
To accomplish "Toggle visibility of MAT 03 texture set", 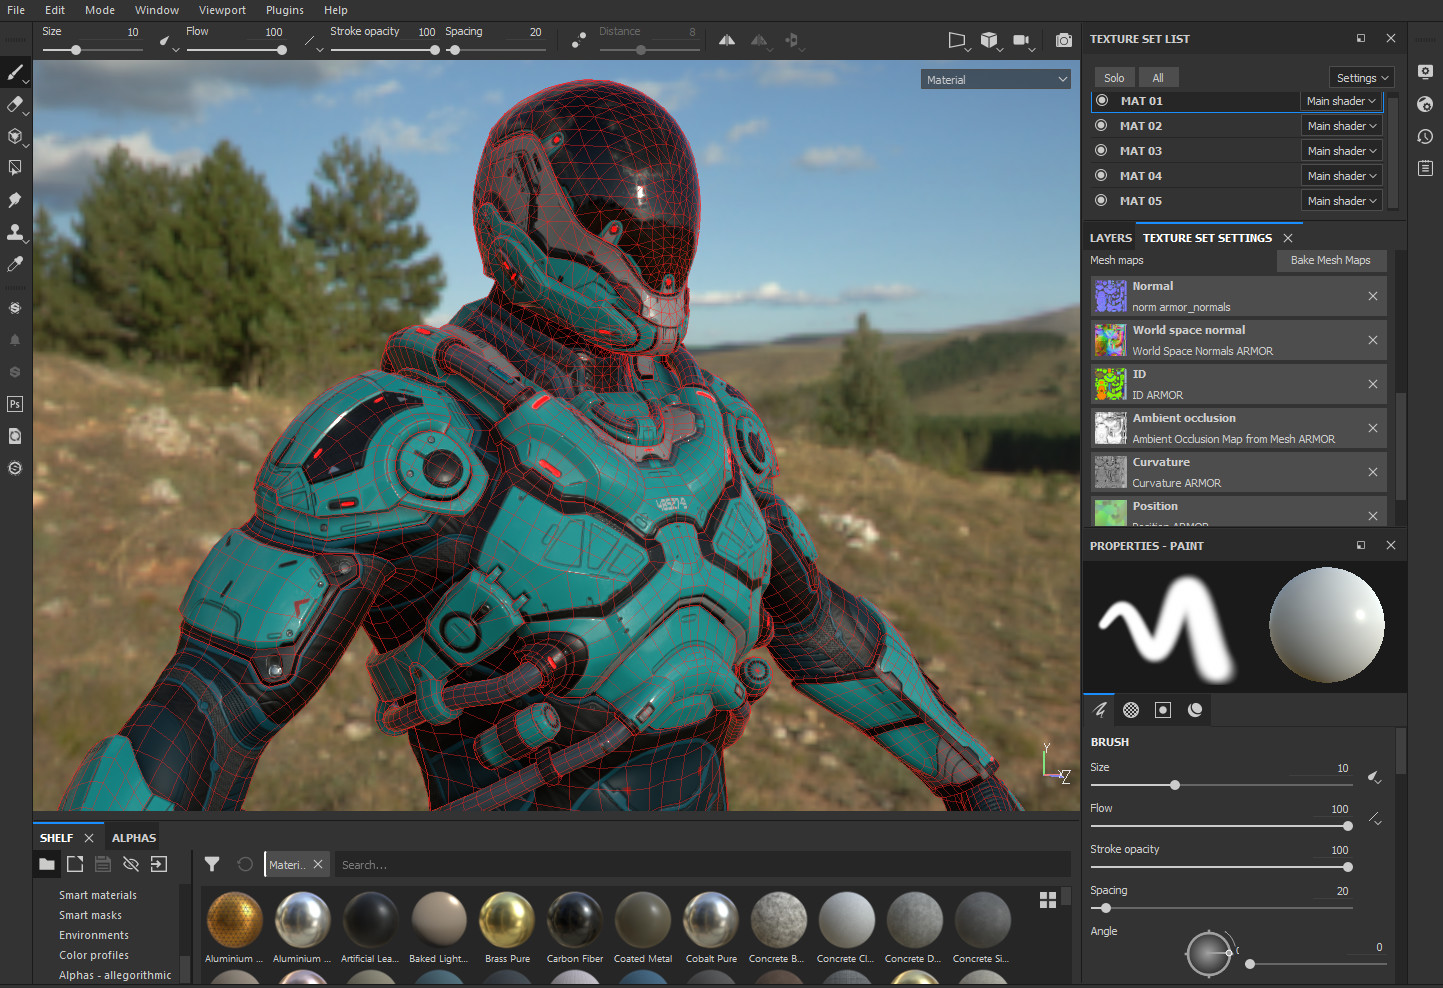I will pyautogui.click(x=1102, y=150).
